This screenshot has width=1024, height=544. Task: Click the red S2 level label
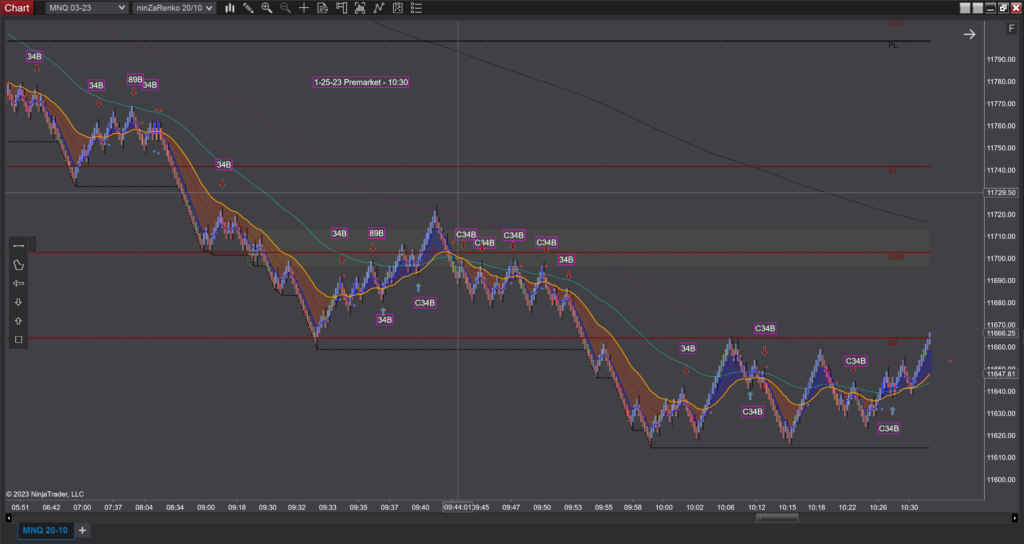click(x=893, y=342)
